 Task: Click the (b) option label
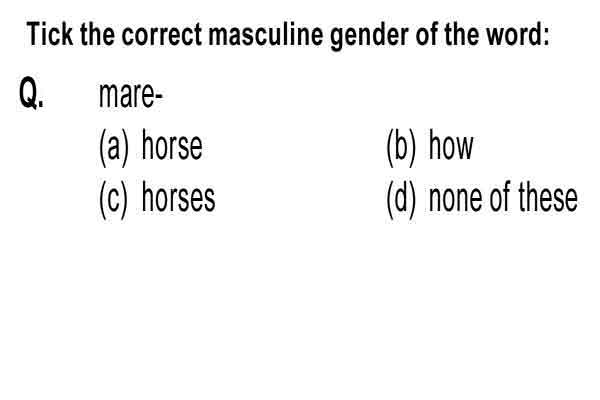click(401, 147)
